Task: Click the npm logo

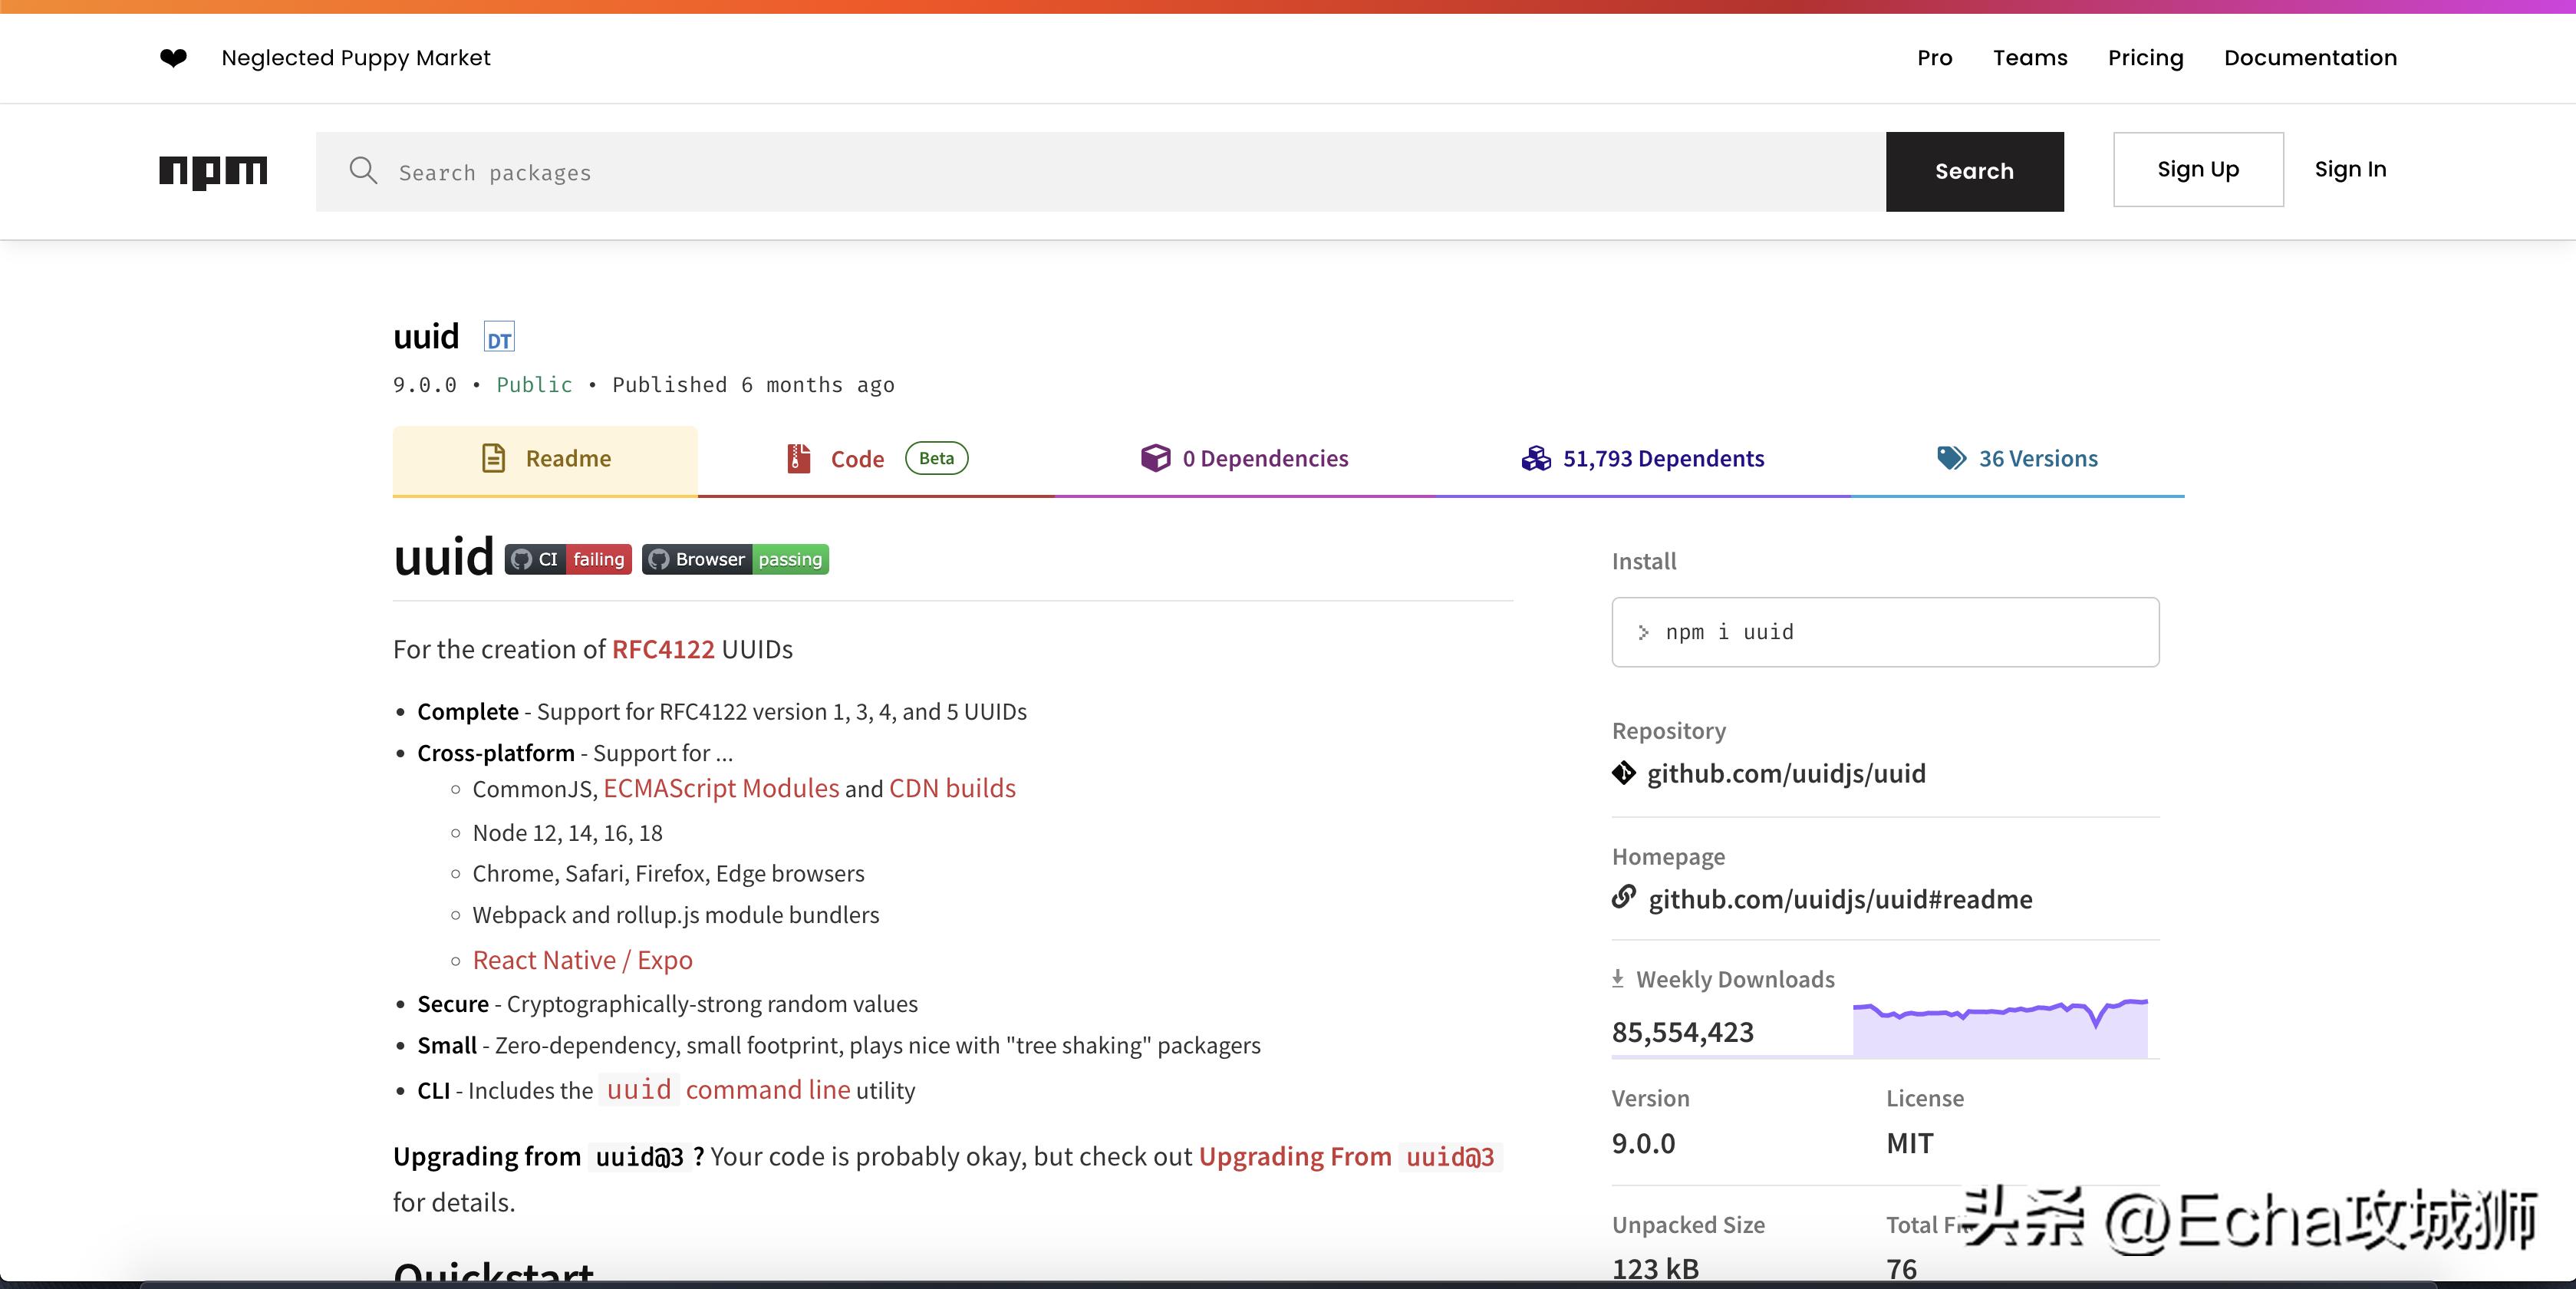Action: (x=213, y=171)
